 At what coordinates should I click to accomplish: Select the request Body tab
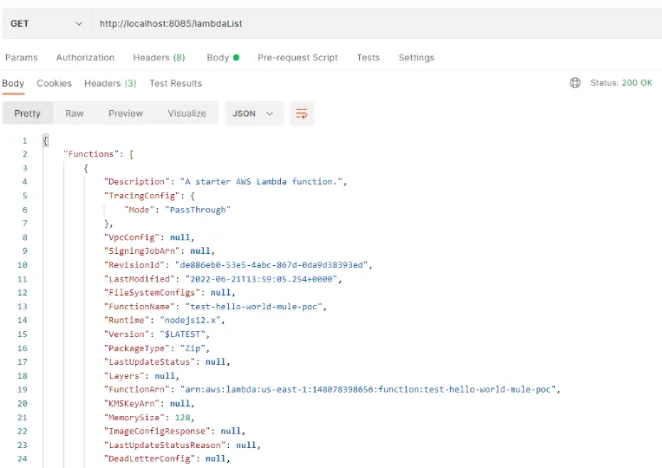[x=223, y=57]
